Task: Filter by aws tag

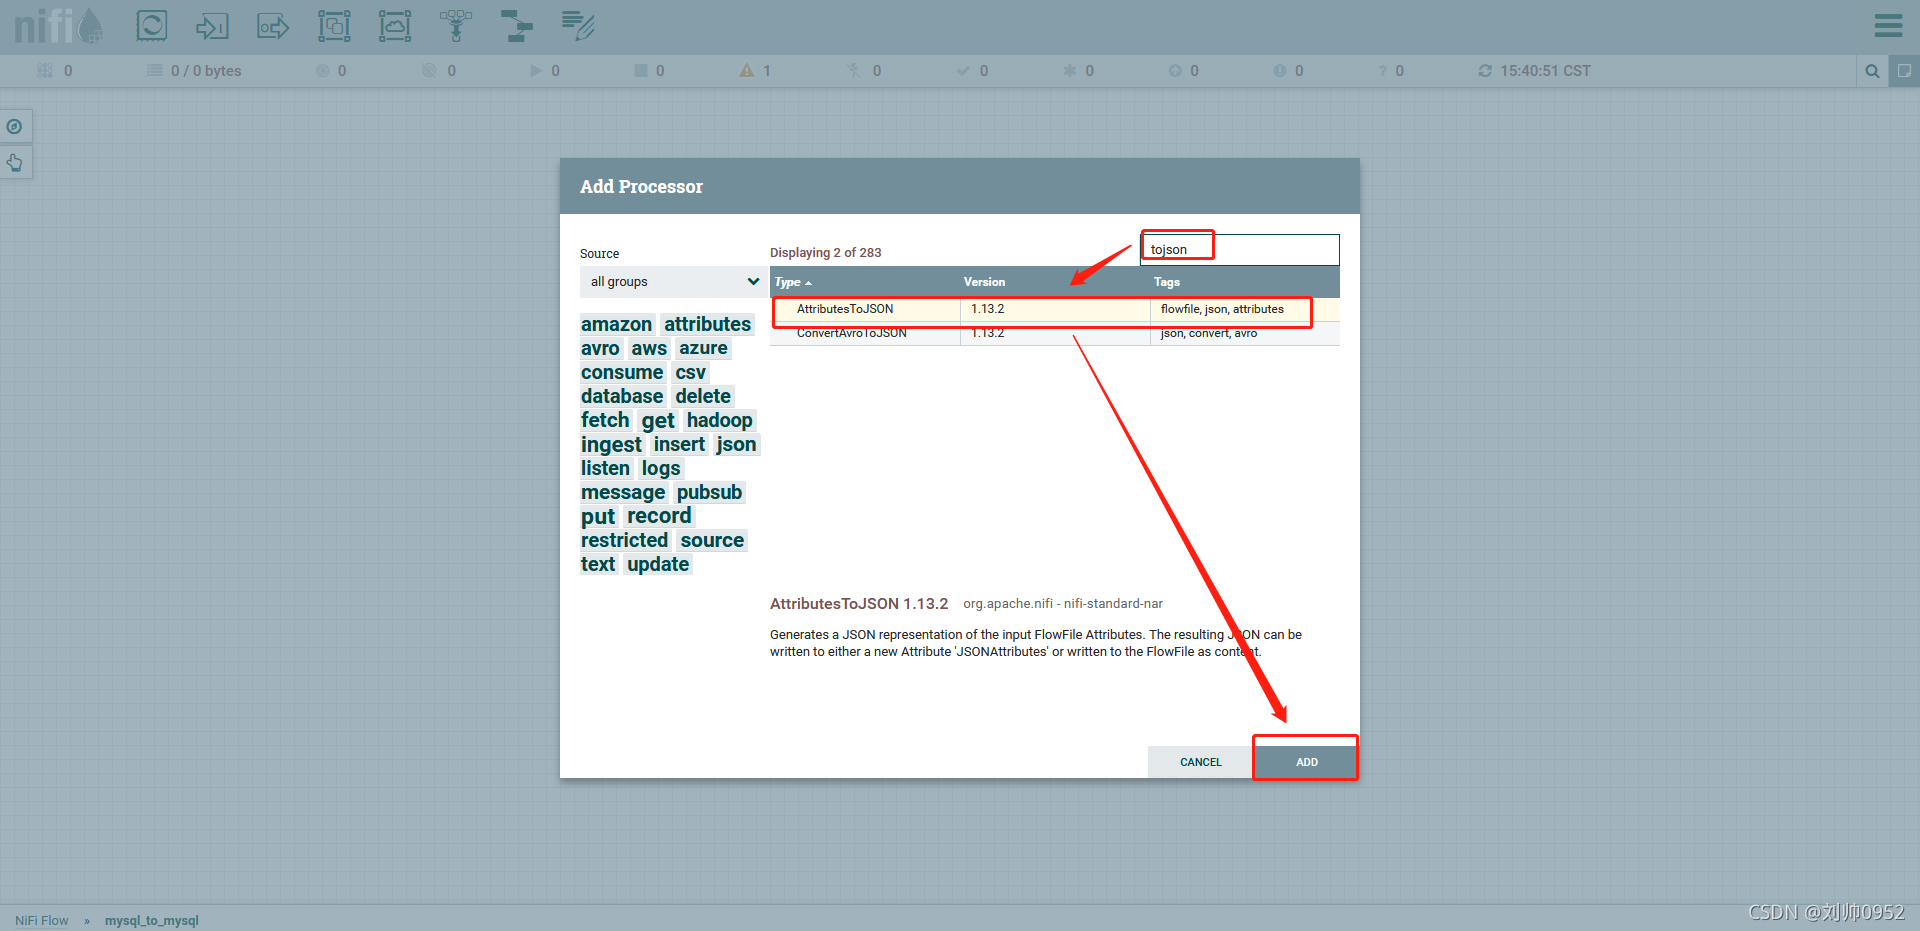Action: pyautogui.click(x=649, y=348)
